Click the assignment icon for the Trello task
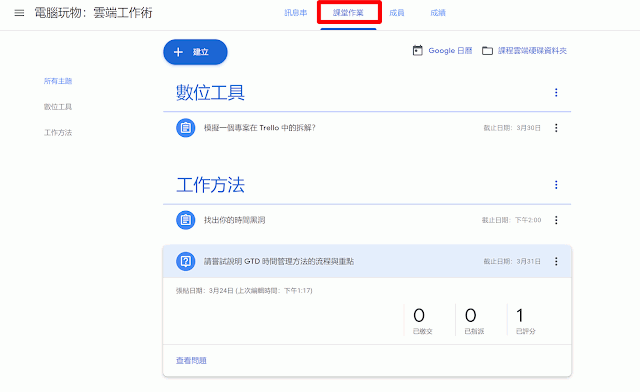The width and height of the screenshot is (640, 392). tap(186, 128)
